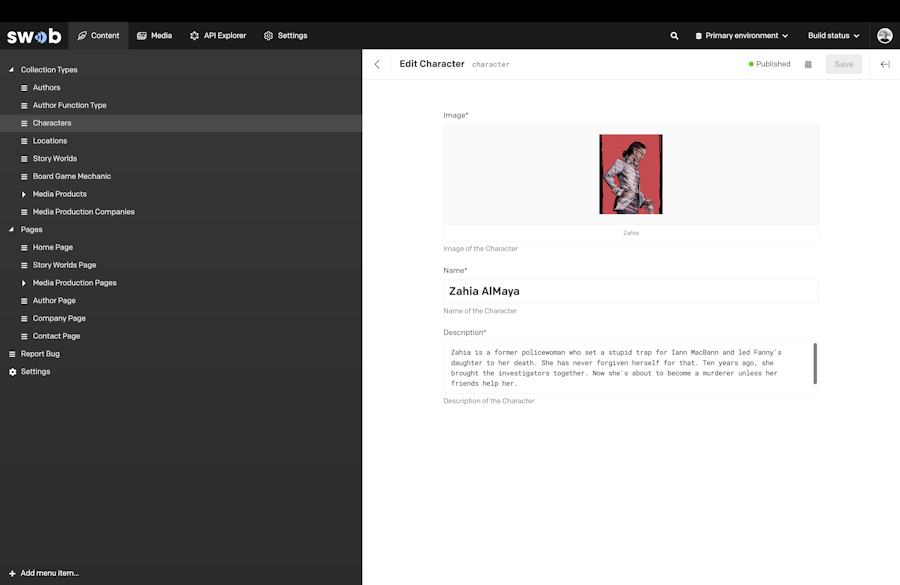Open the Home Page entry
Image resolution: width=900 pixels, height=585 pixels.
[x=53, y=247]
